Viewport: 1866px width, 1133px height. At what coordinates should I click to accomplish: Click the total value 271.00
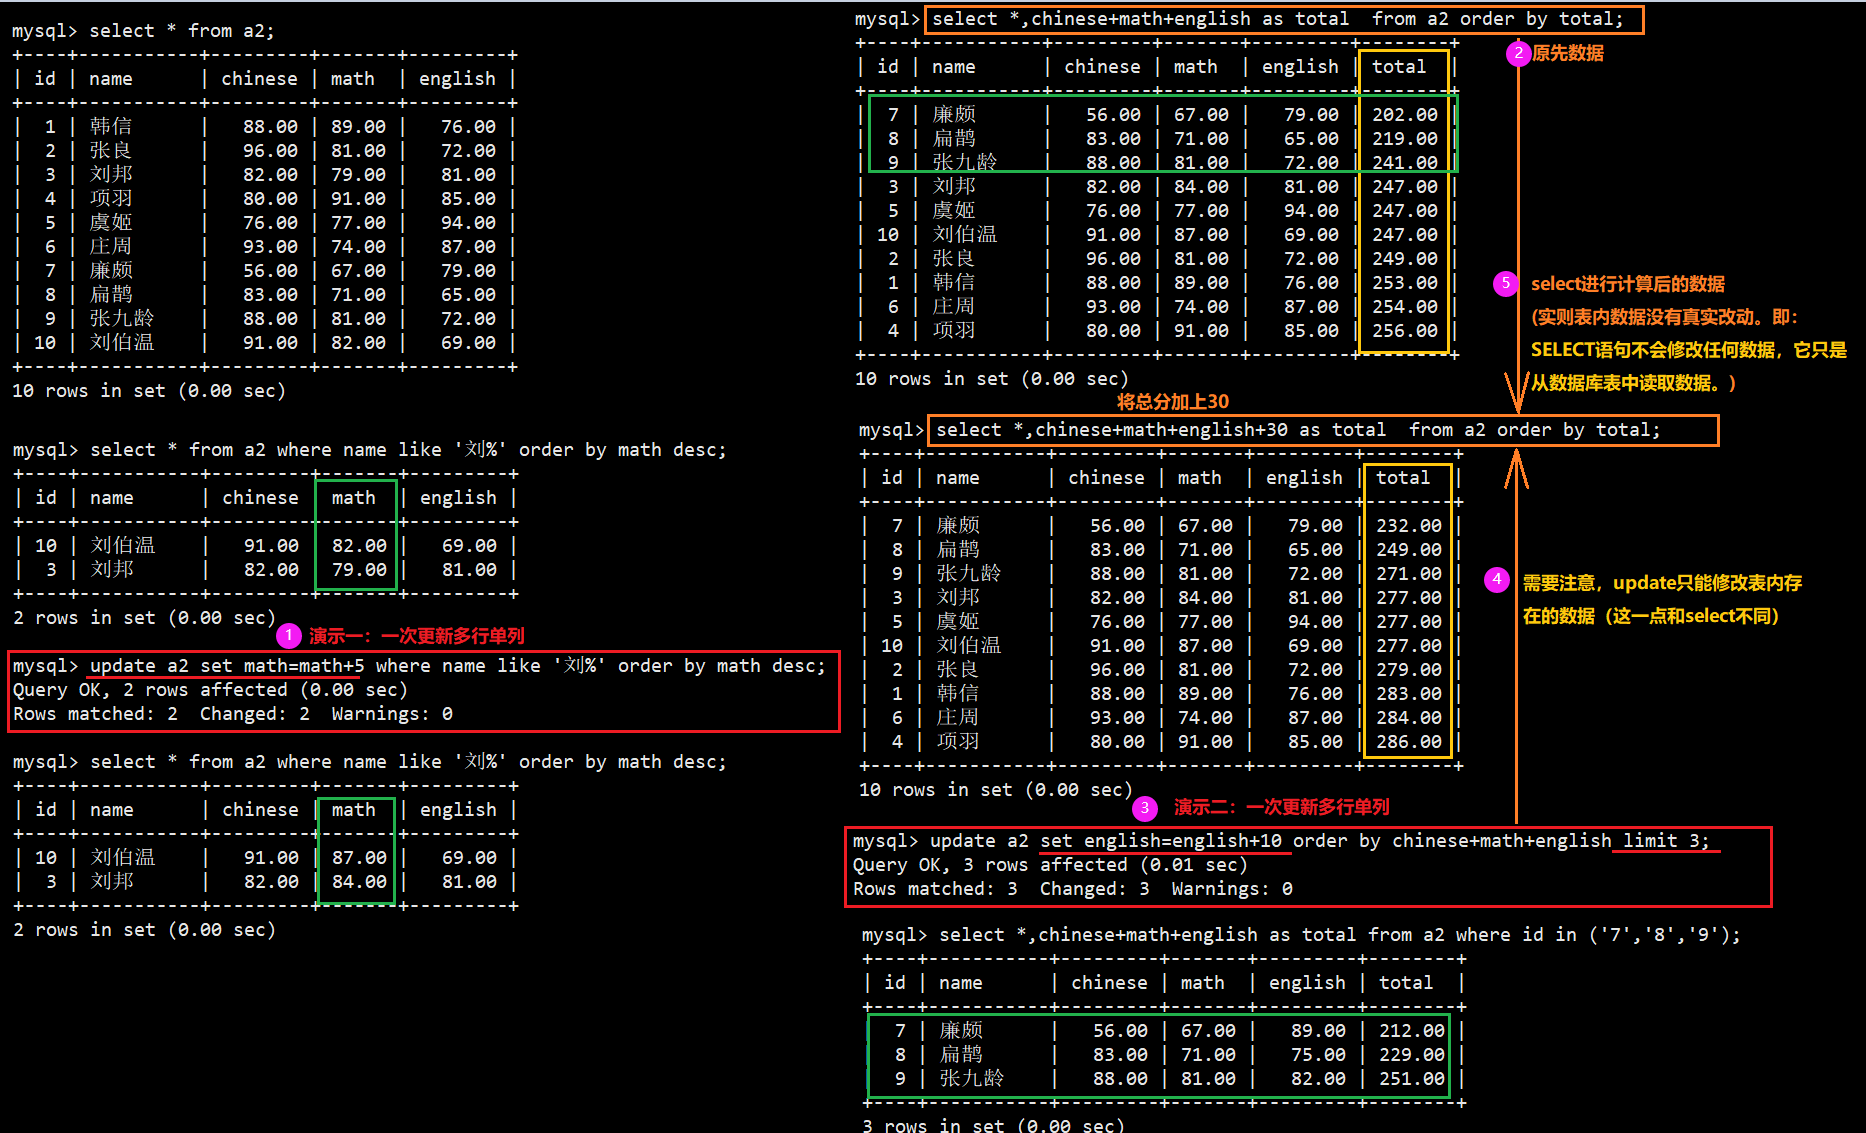tap(1409, 574)
